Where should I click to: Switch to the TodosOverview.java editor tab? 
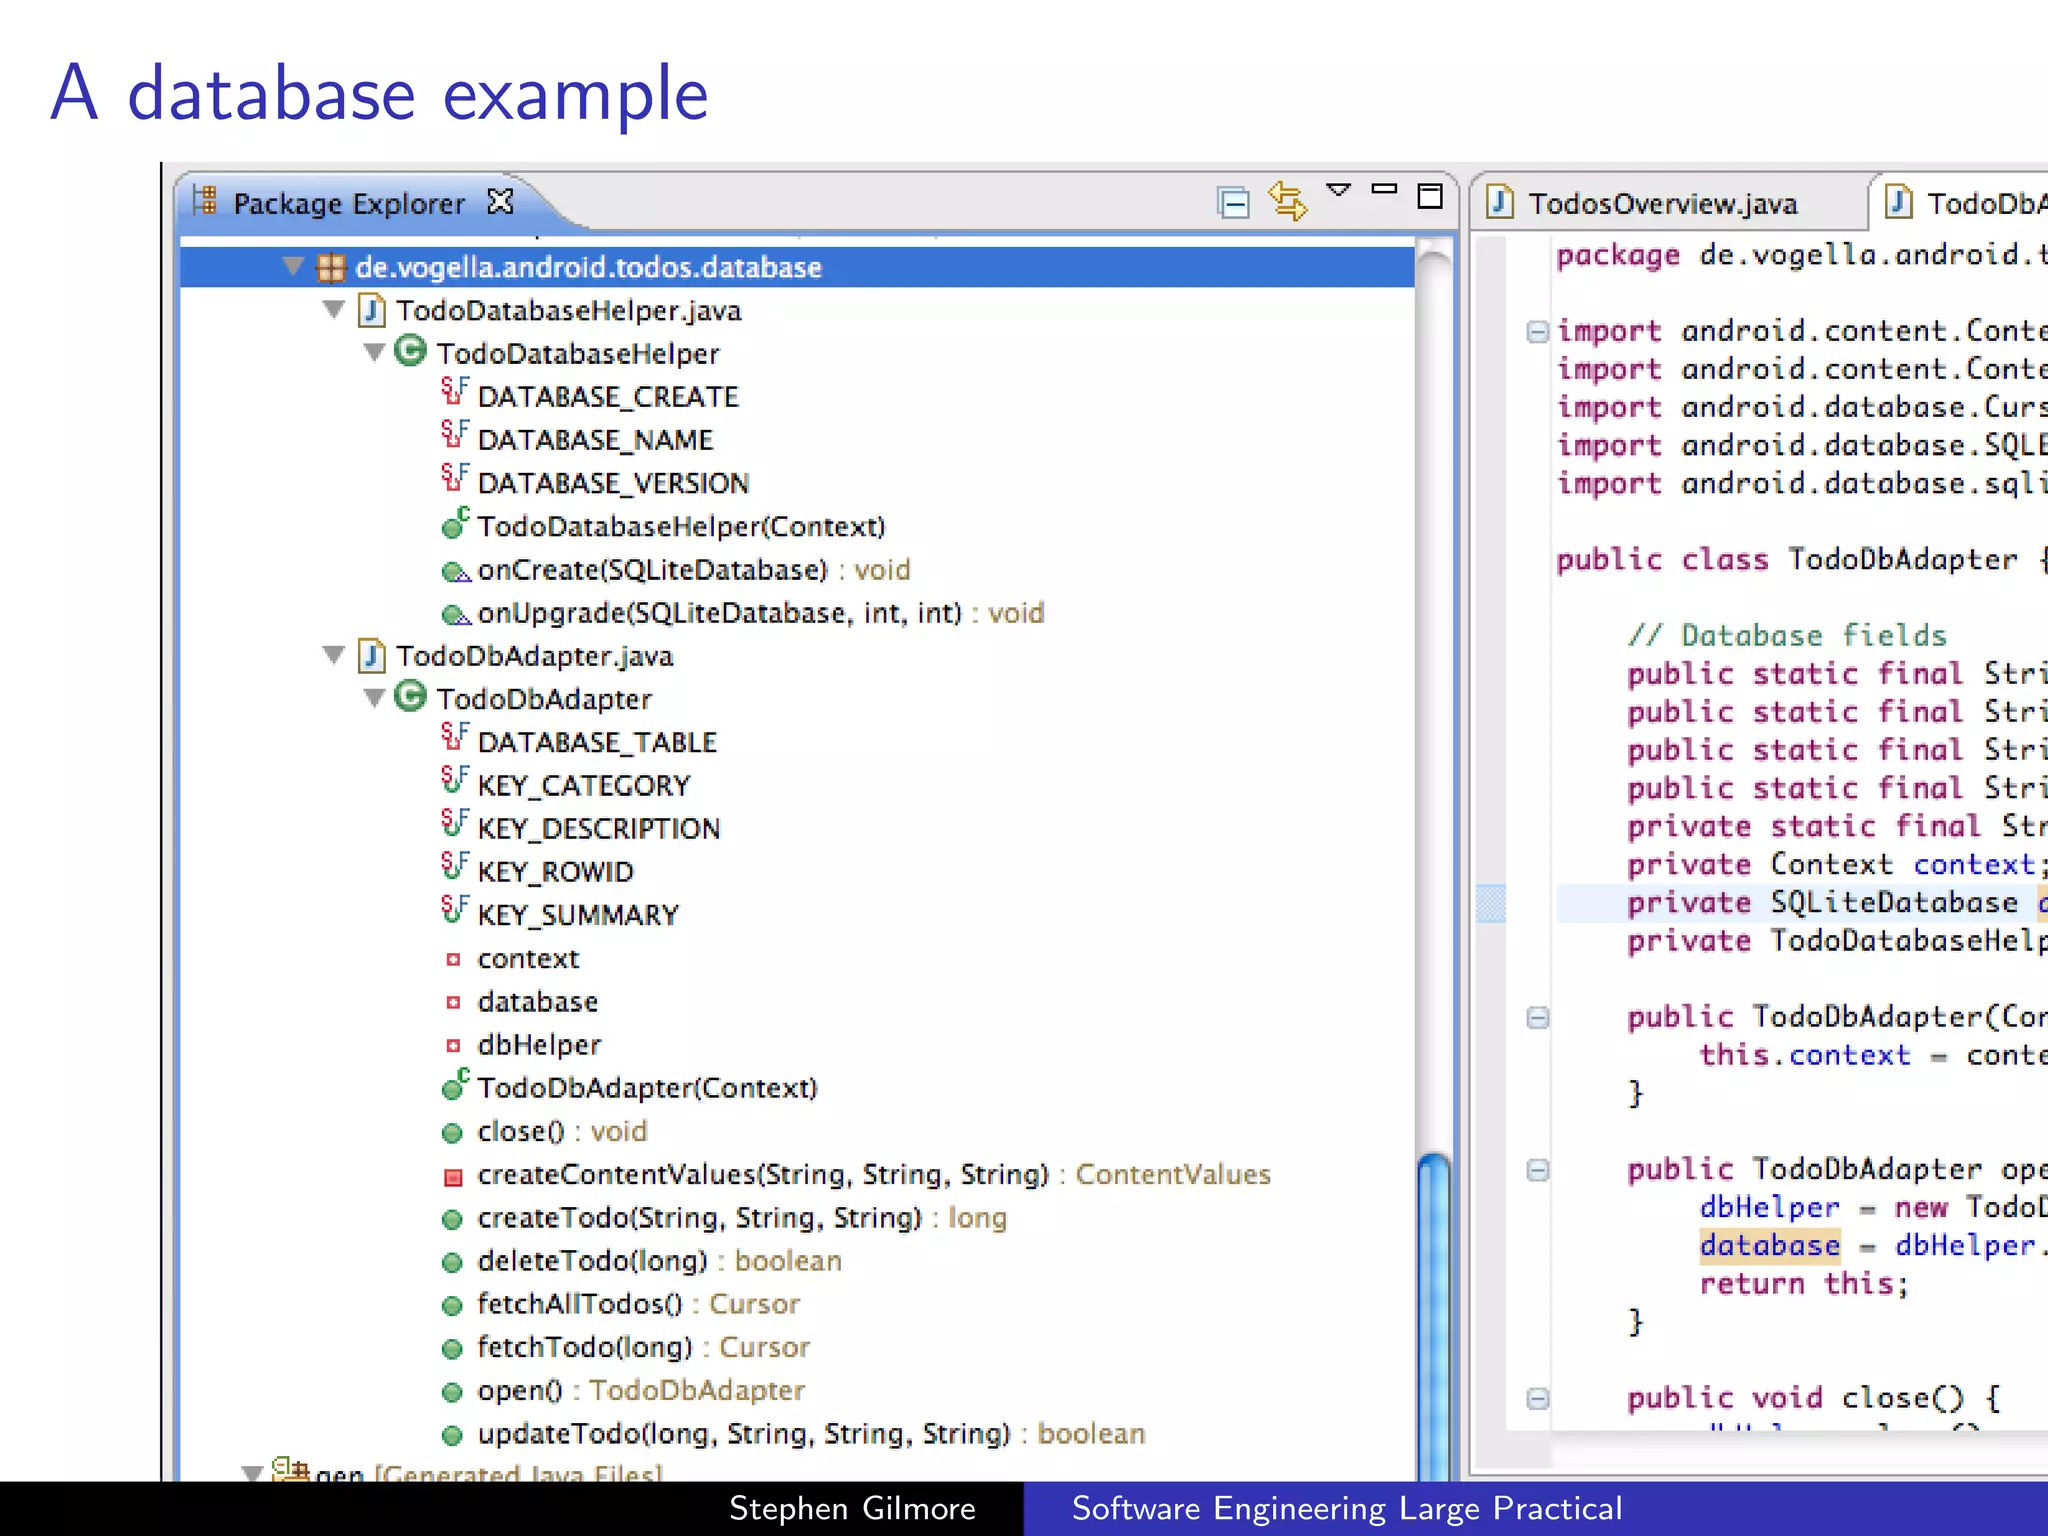(1662, 204)
